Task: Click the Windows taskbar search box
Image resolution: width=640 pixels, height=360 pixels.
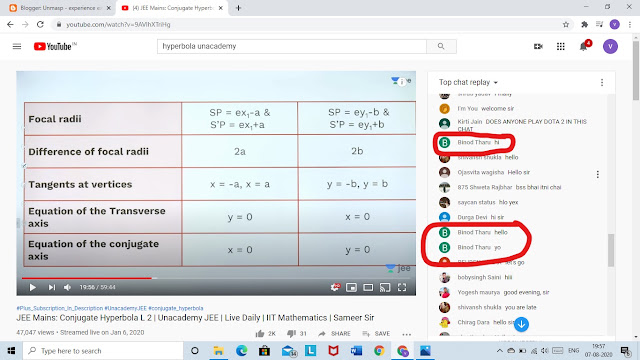Action: click(x=103, y=351)
